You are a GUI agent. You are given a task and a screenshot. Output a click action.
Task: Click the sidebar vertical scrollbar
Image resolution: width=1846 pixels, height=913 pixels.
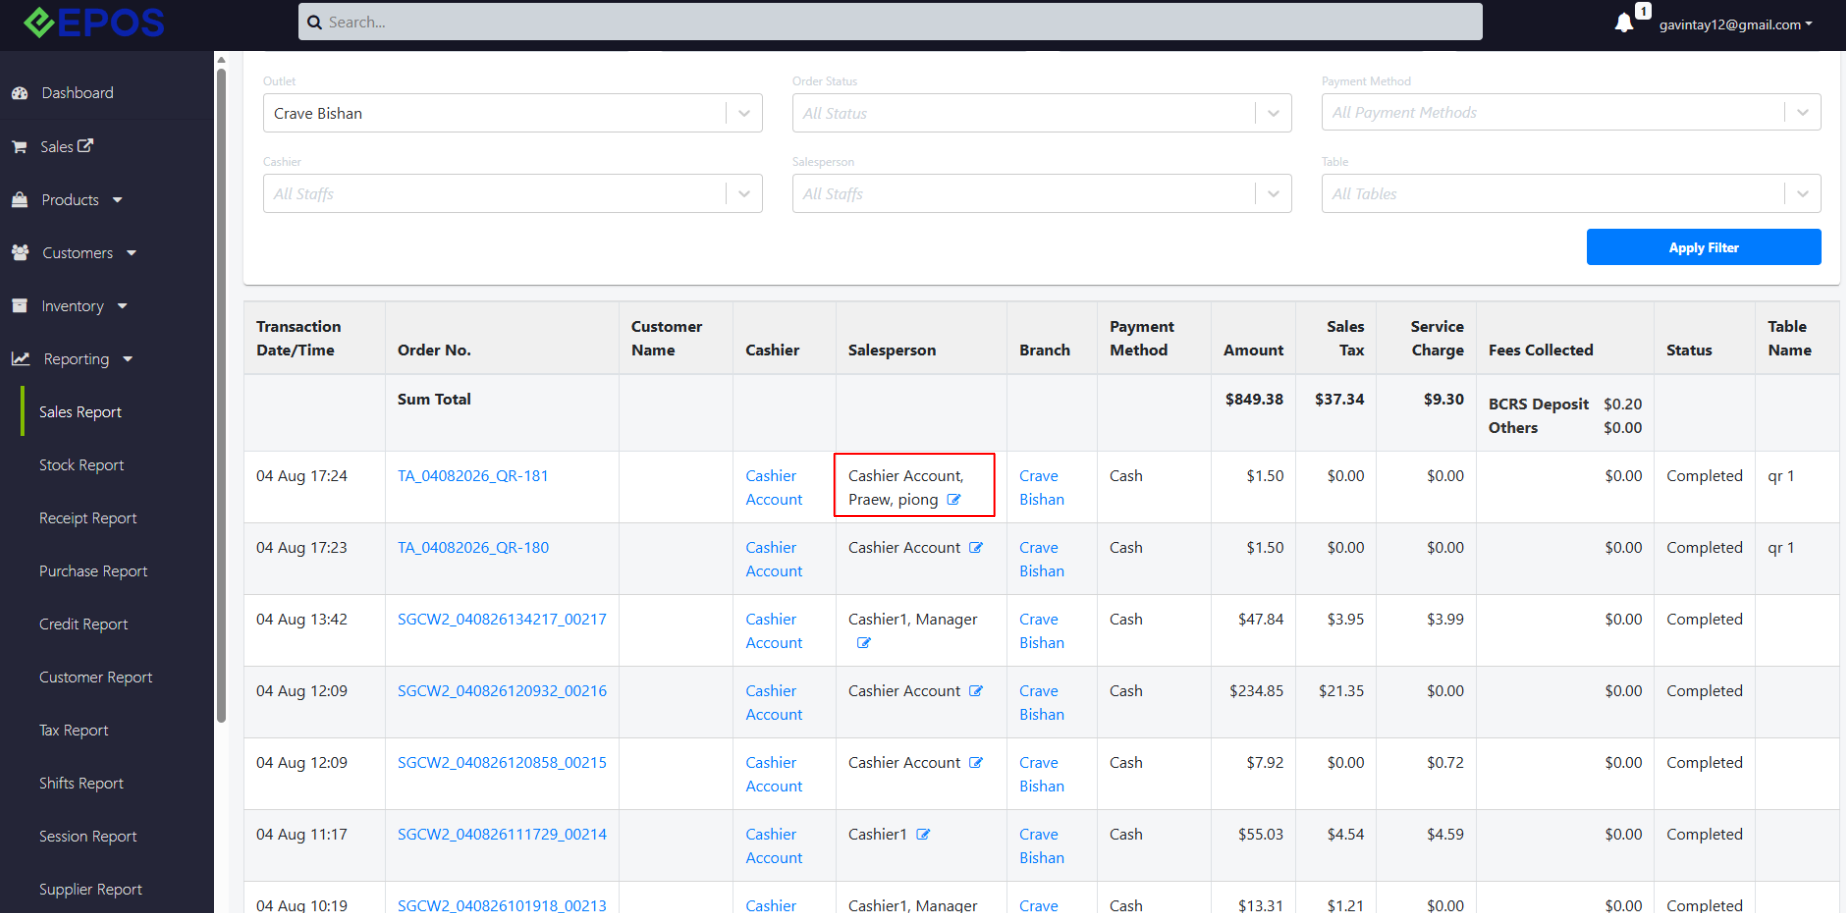coord(221,395)
